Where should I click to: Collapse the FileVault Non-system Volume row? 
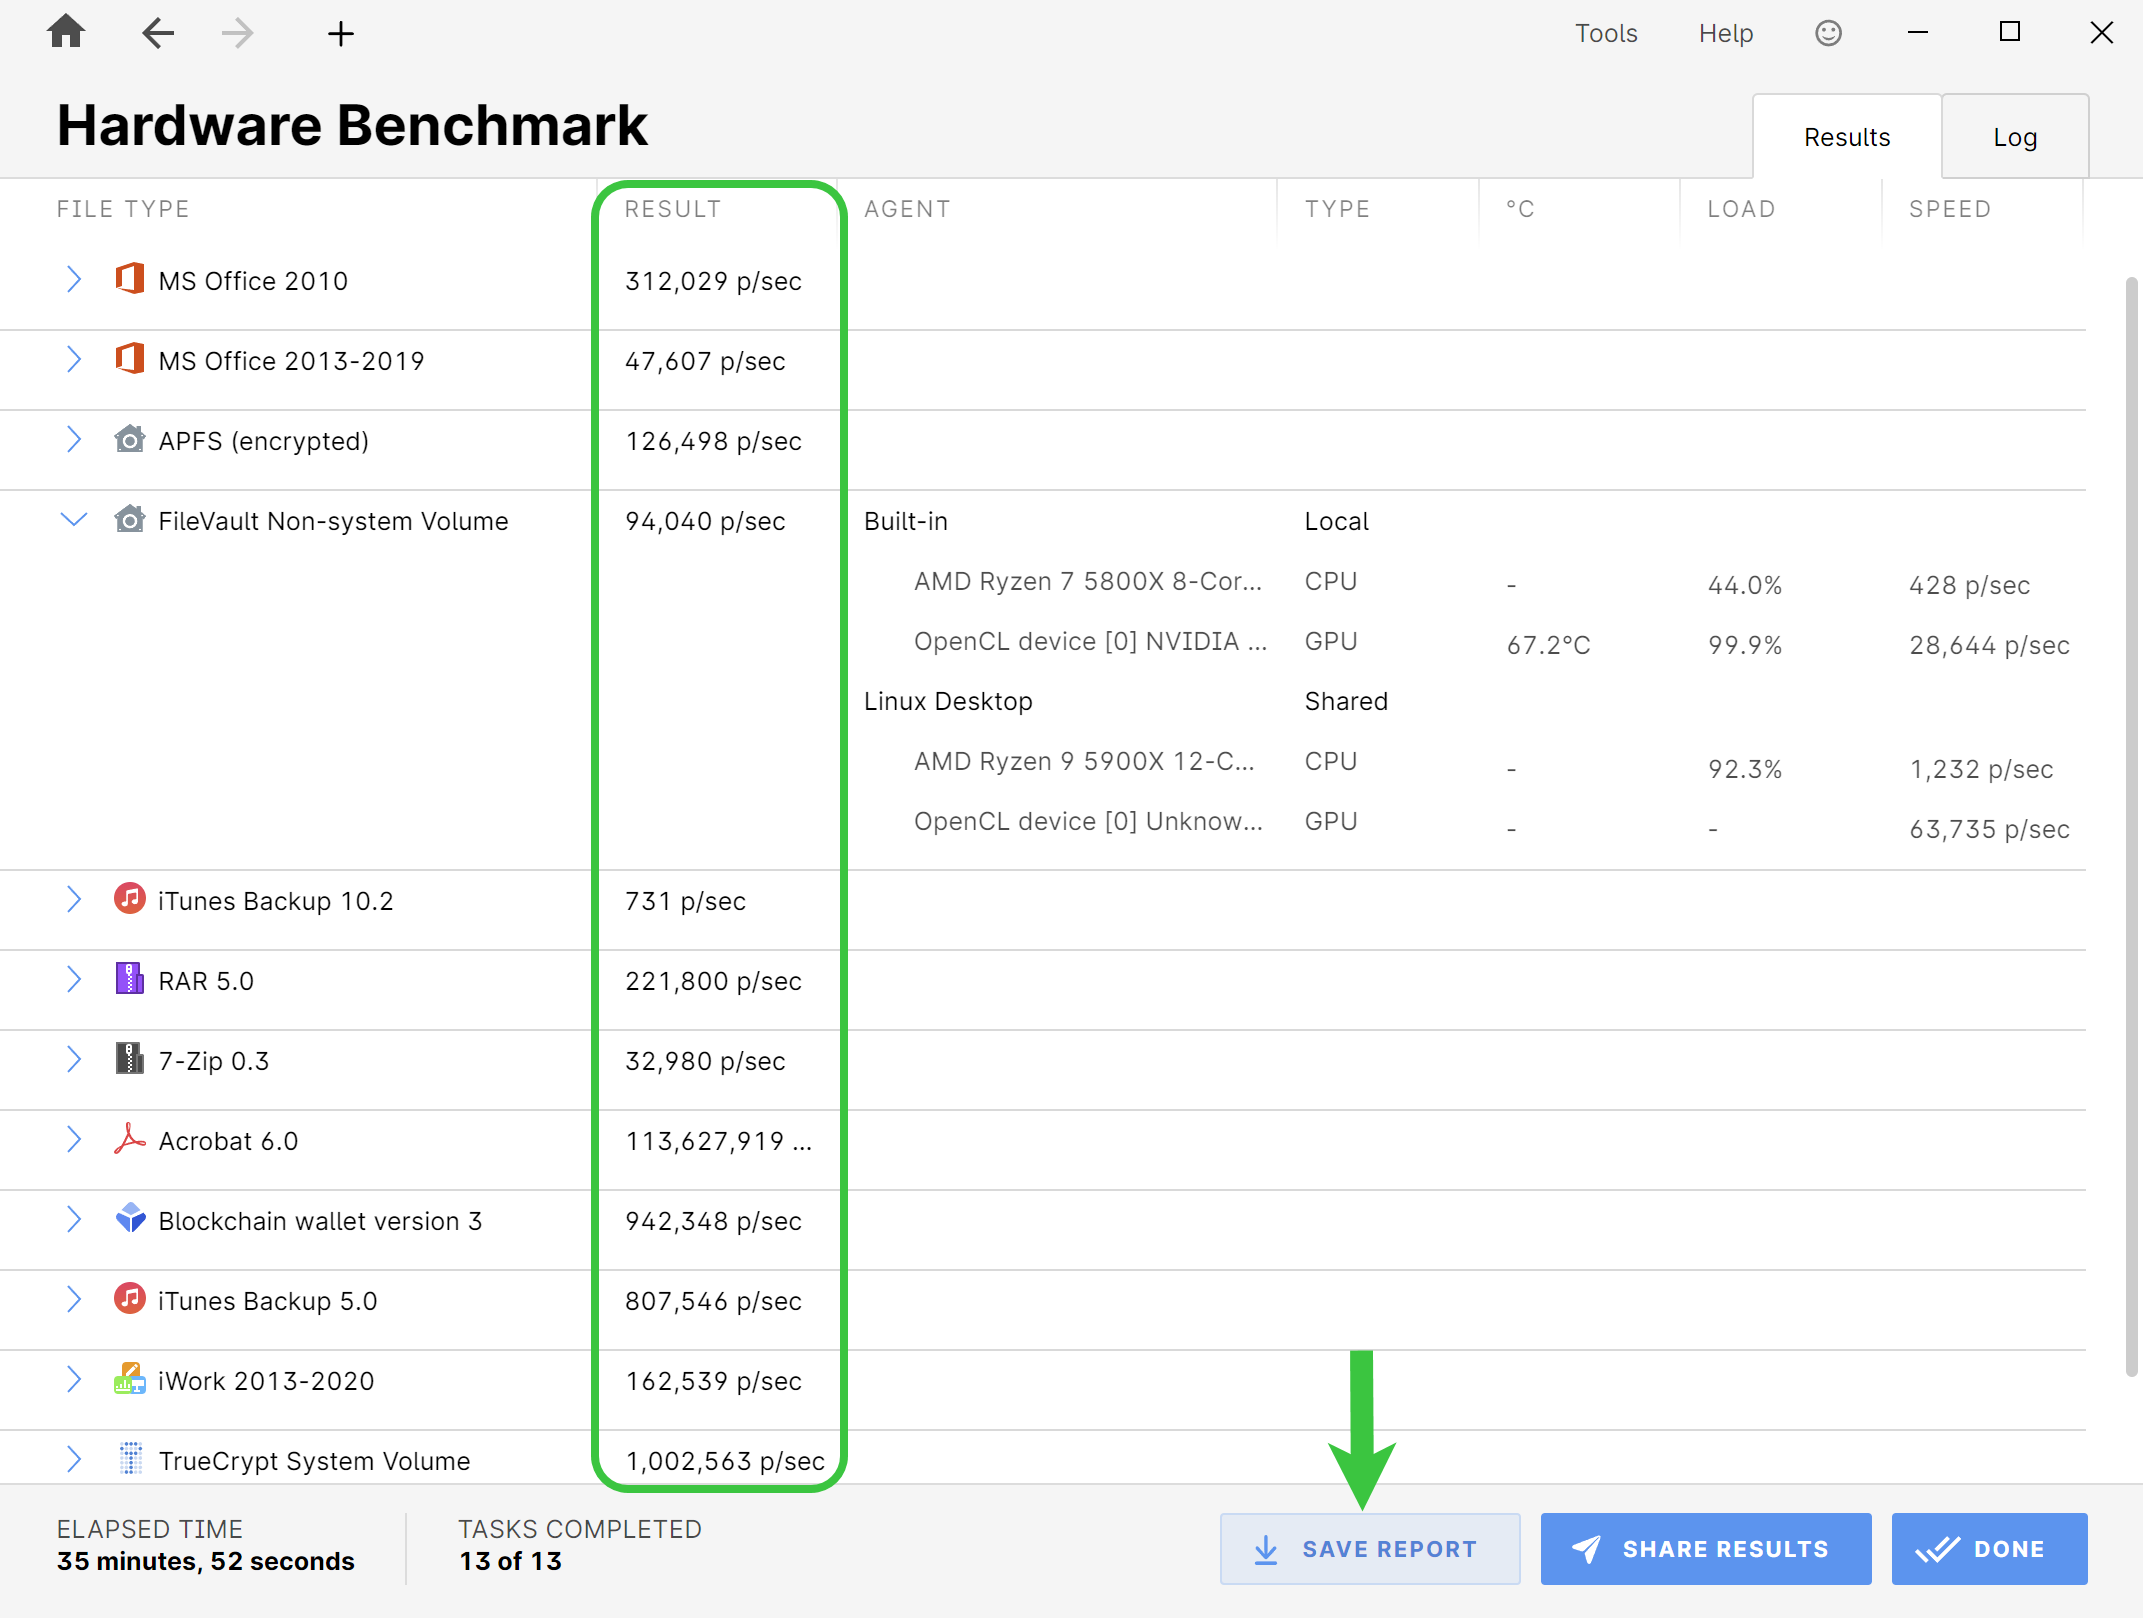[x=74, y=520]
